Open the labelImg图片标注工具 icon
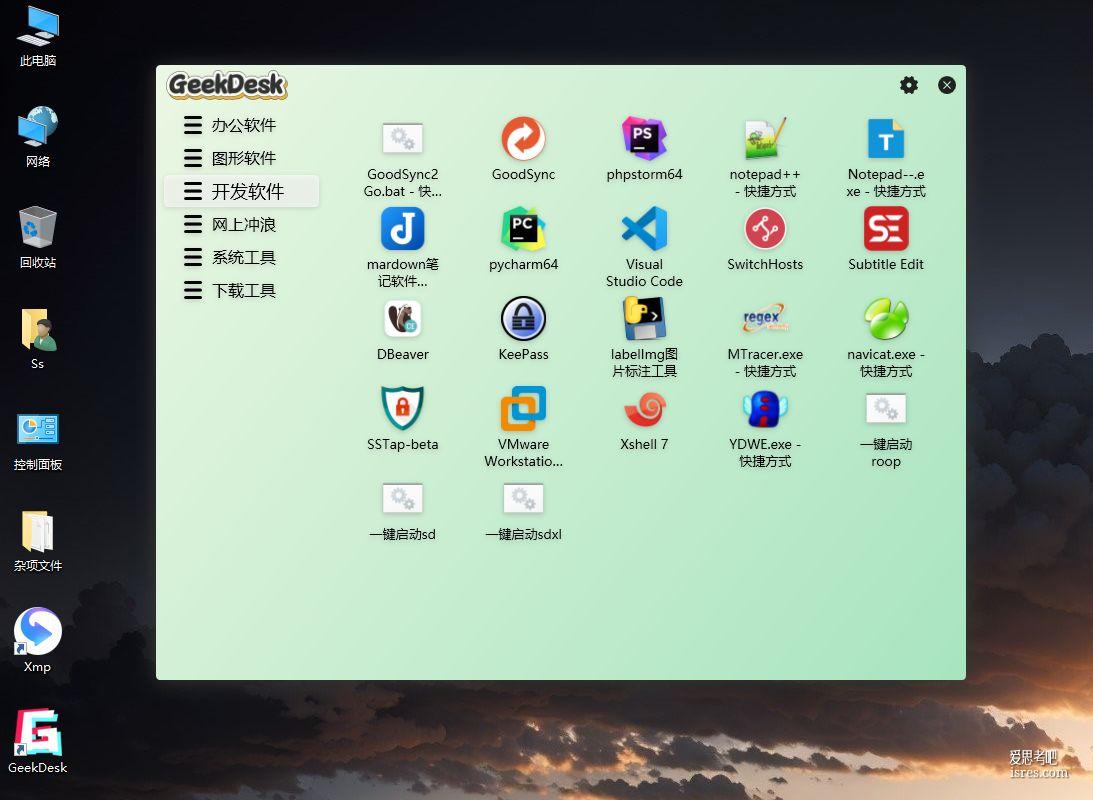Screen dimensions: 1093x800 (x=644, y=318)
